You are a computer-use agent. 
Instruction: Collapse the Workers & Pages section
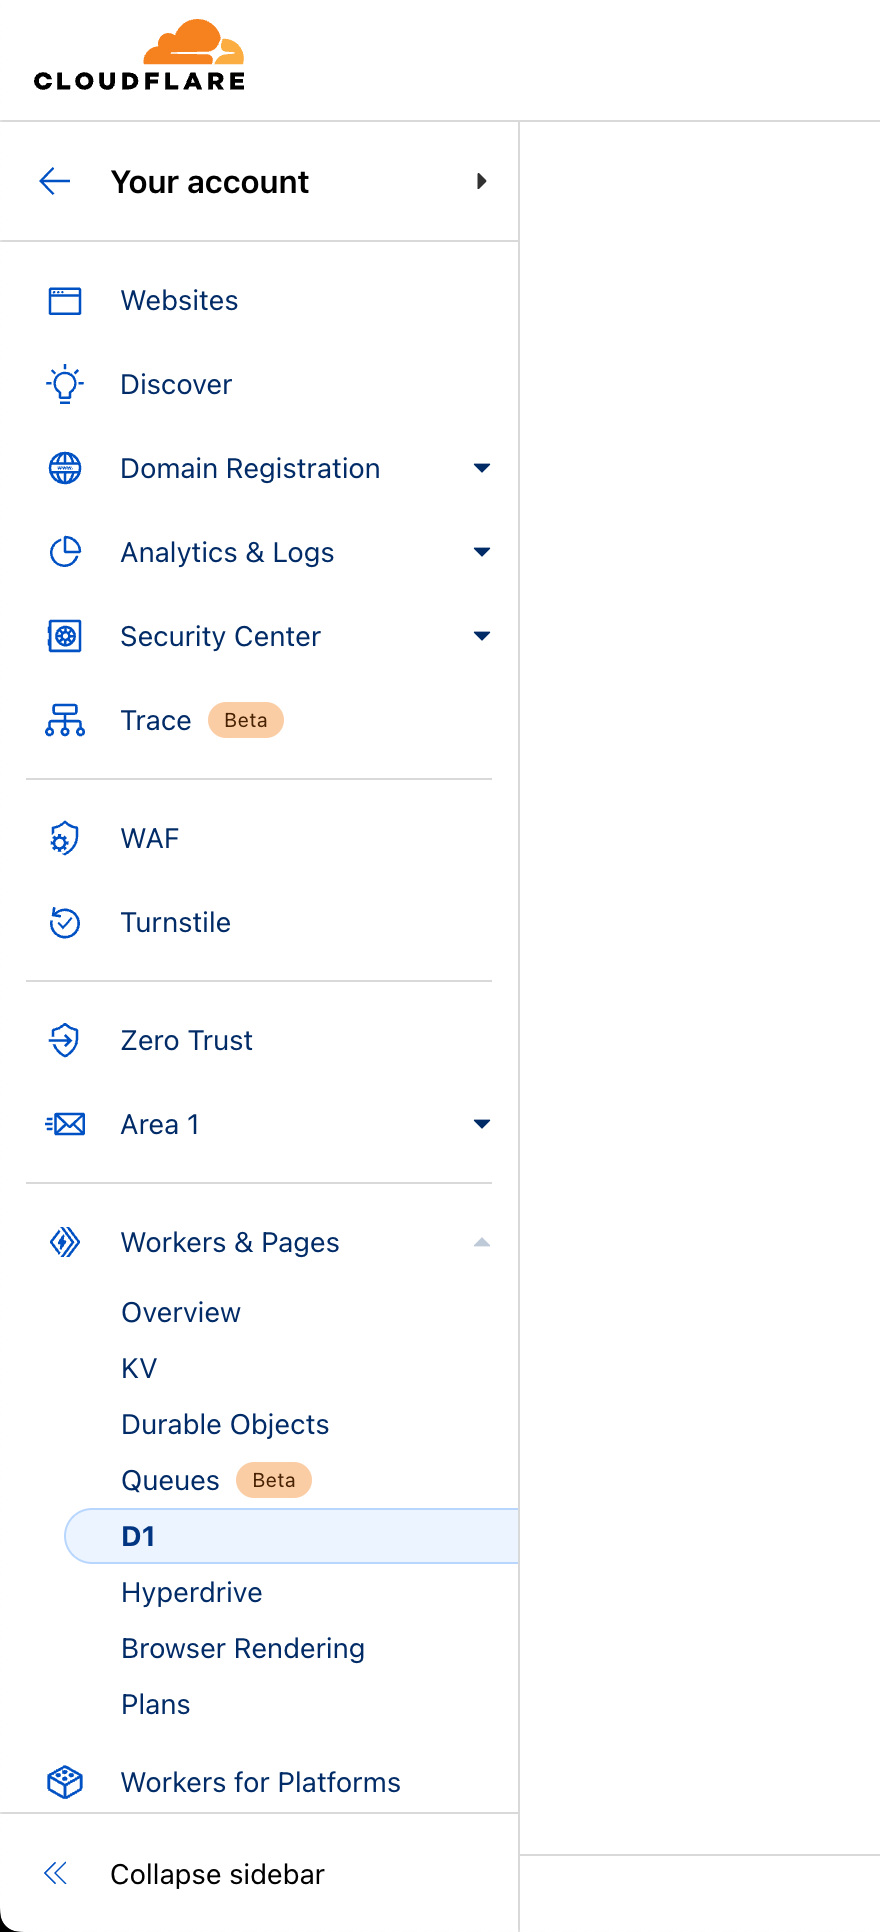pos(482,1242)
